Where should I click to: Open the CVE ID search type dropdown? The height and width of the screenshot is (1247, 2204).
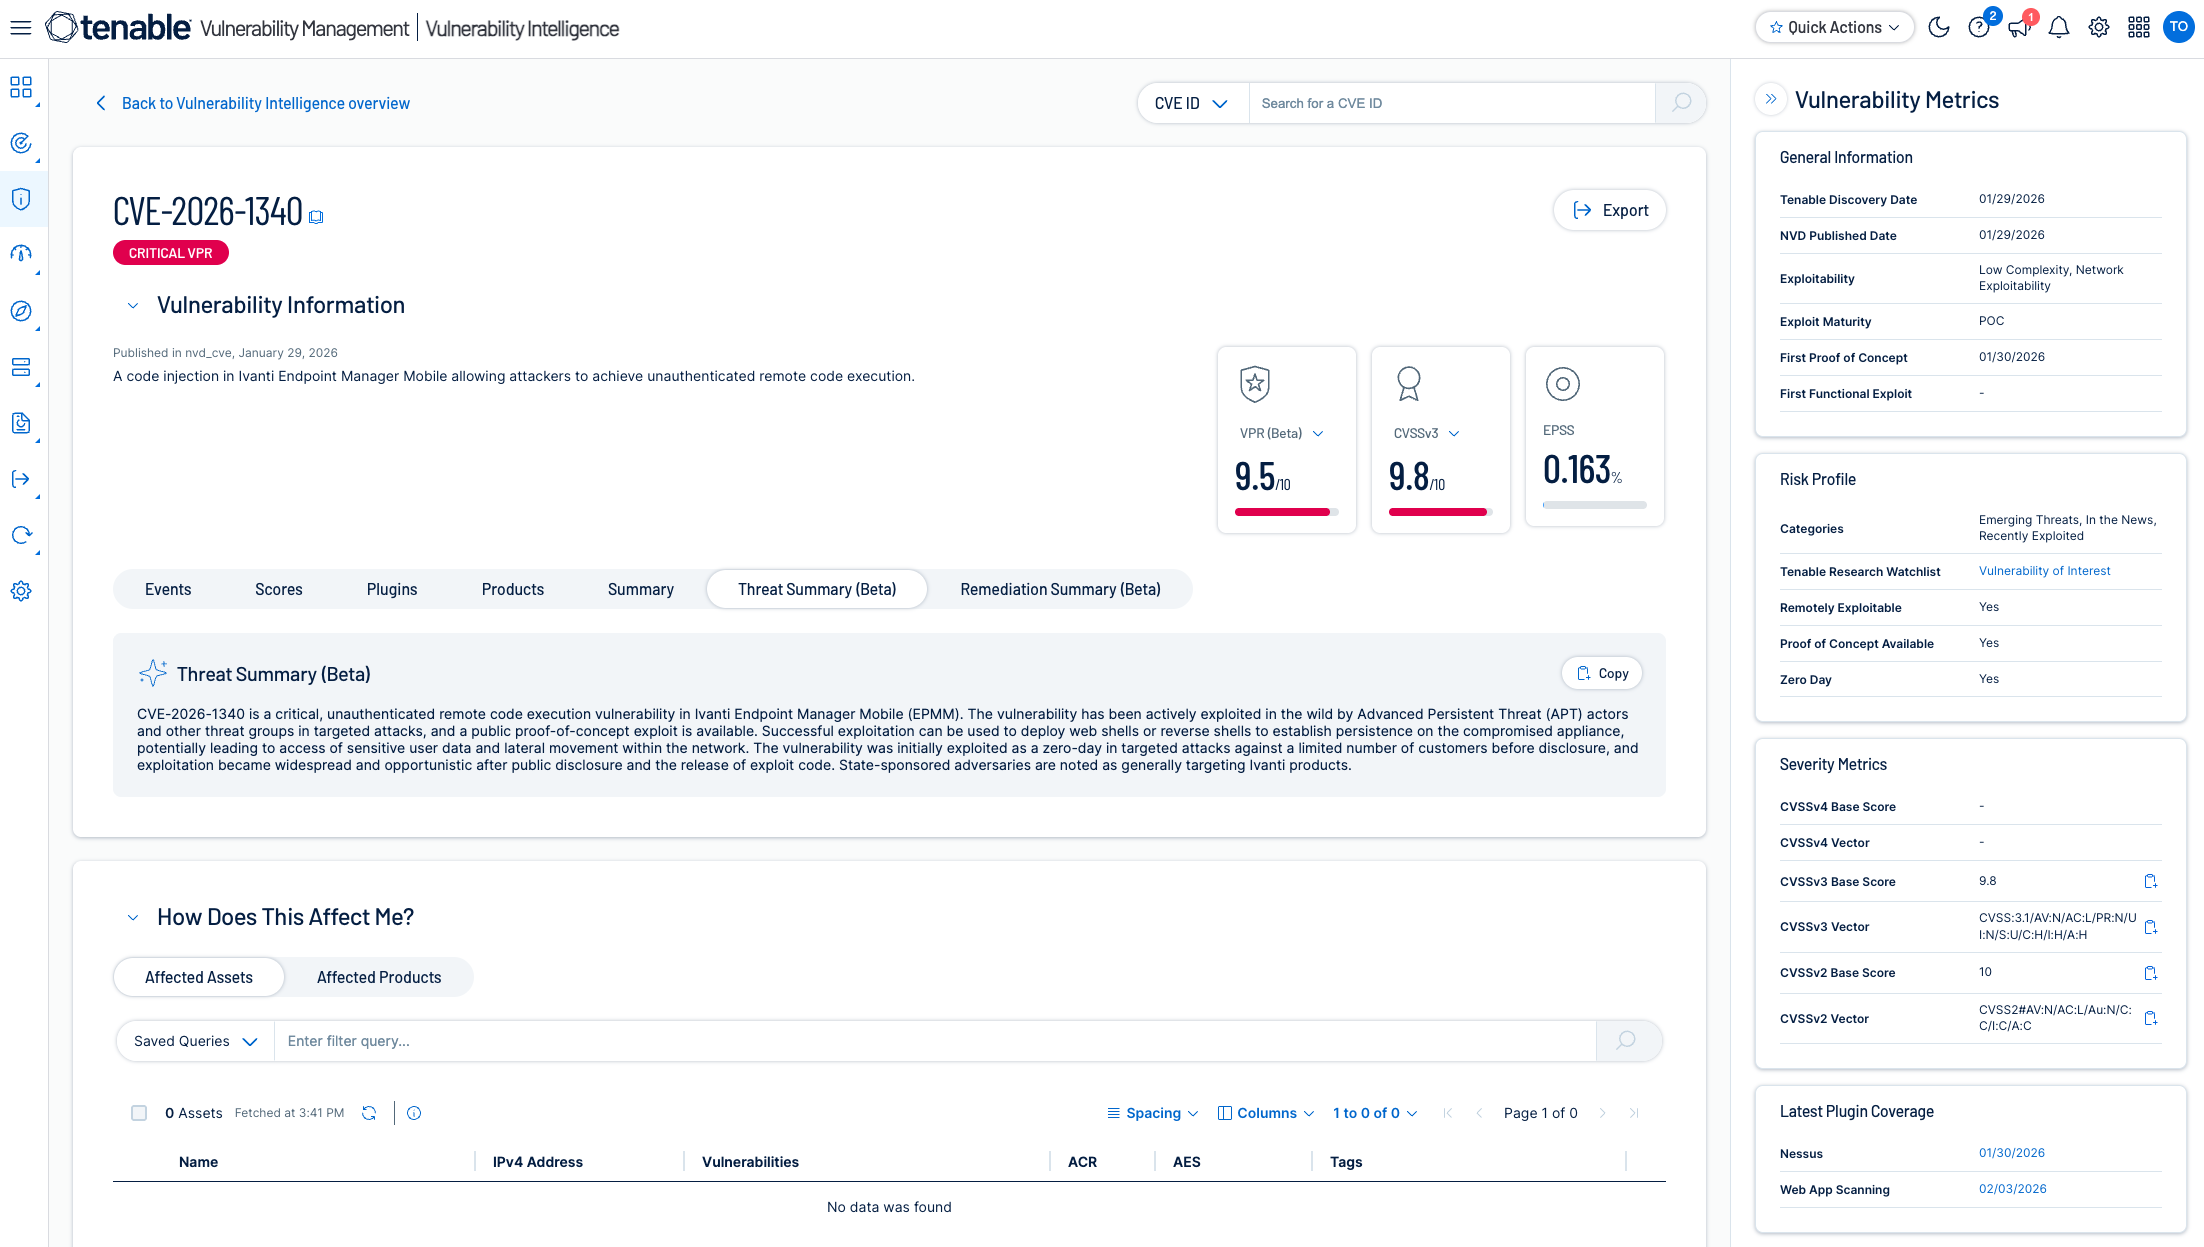coord(1192,103)
